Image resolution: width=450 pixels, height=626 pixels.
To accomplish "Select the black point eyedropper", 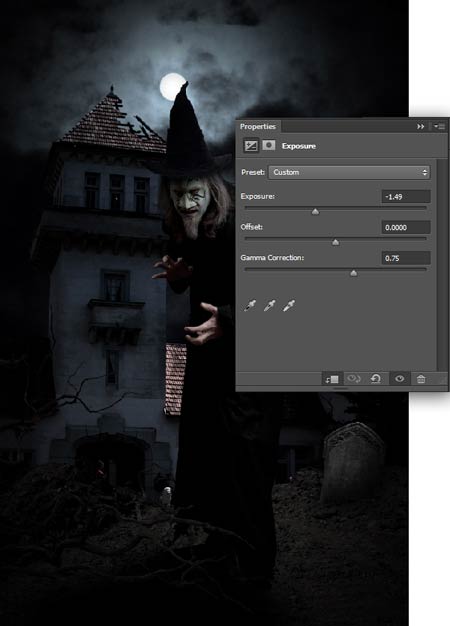I will [250, 306].
